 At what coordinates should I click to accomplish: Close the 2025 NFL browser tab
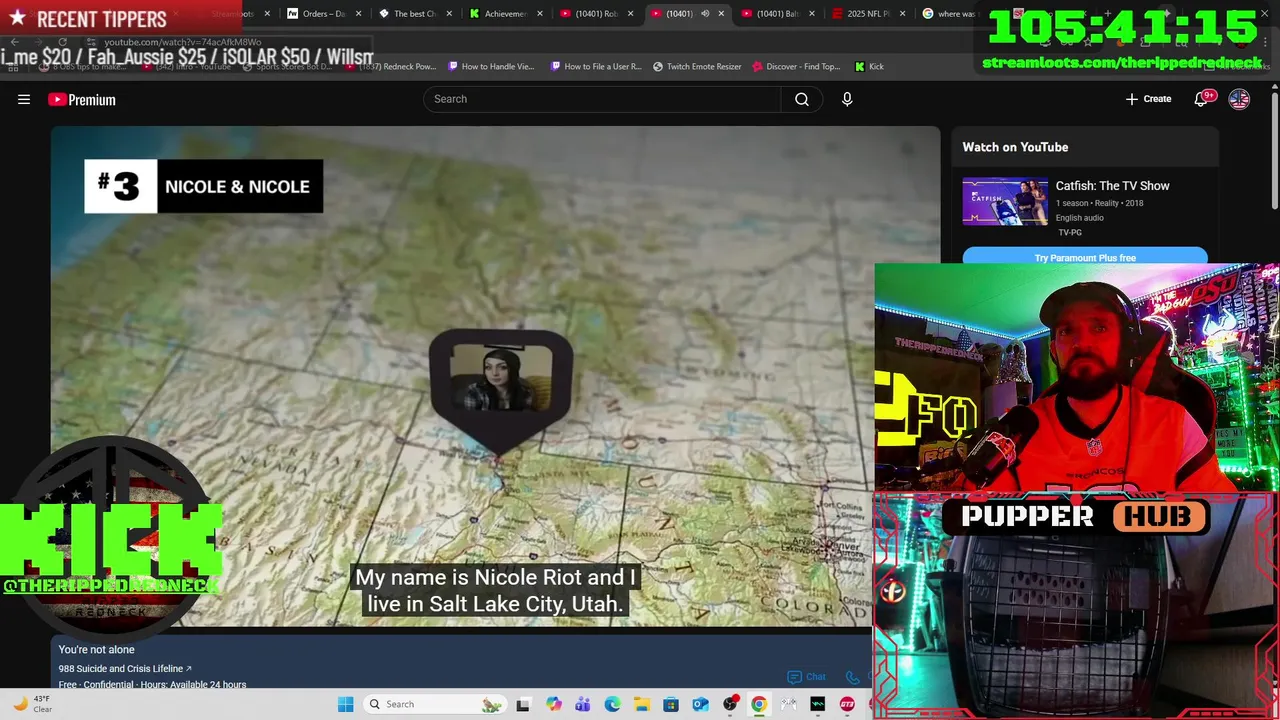tap(903, 14)
